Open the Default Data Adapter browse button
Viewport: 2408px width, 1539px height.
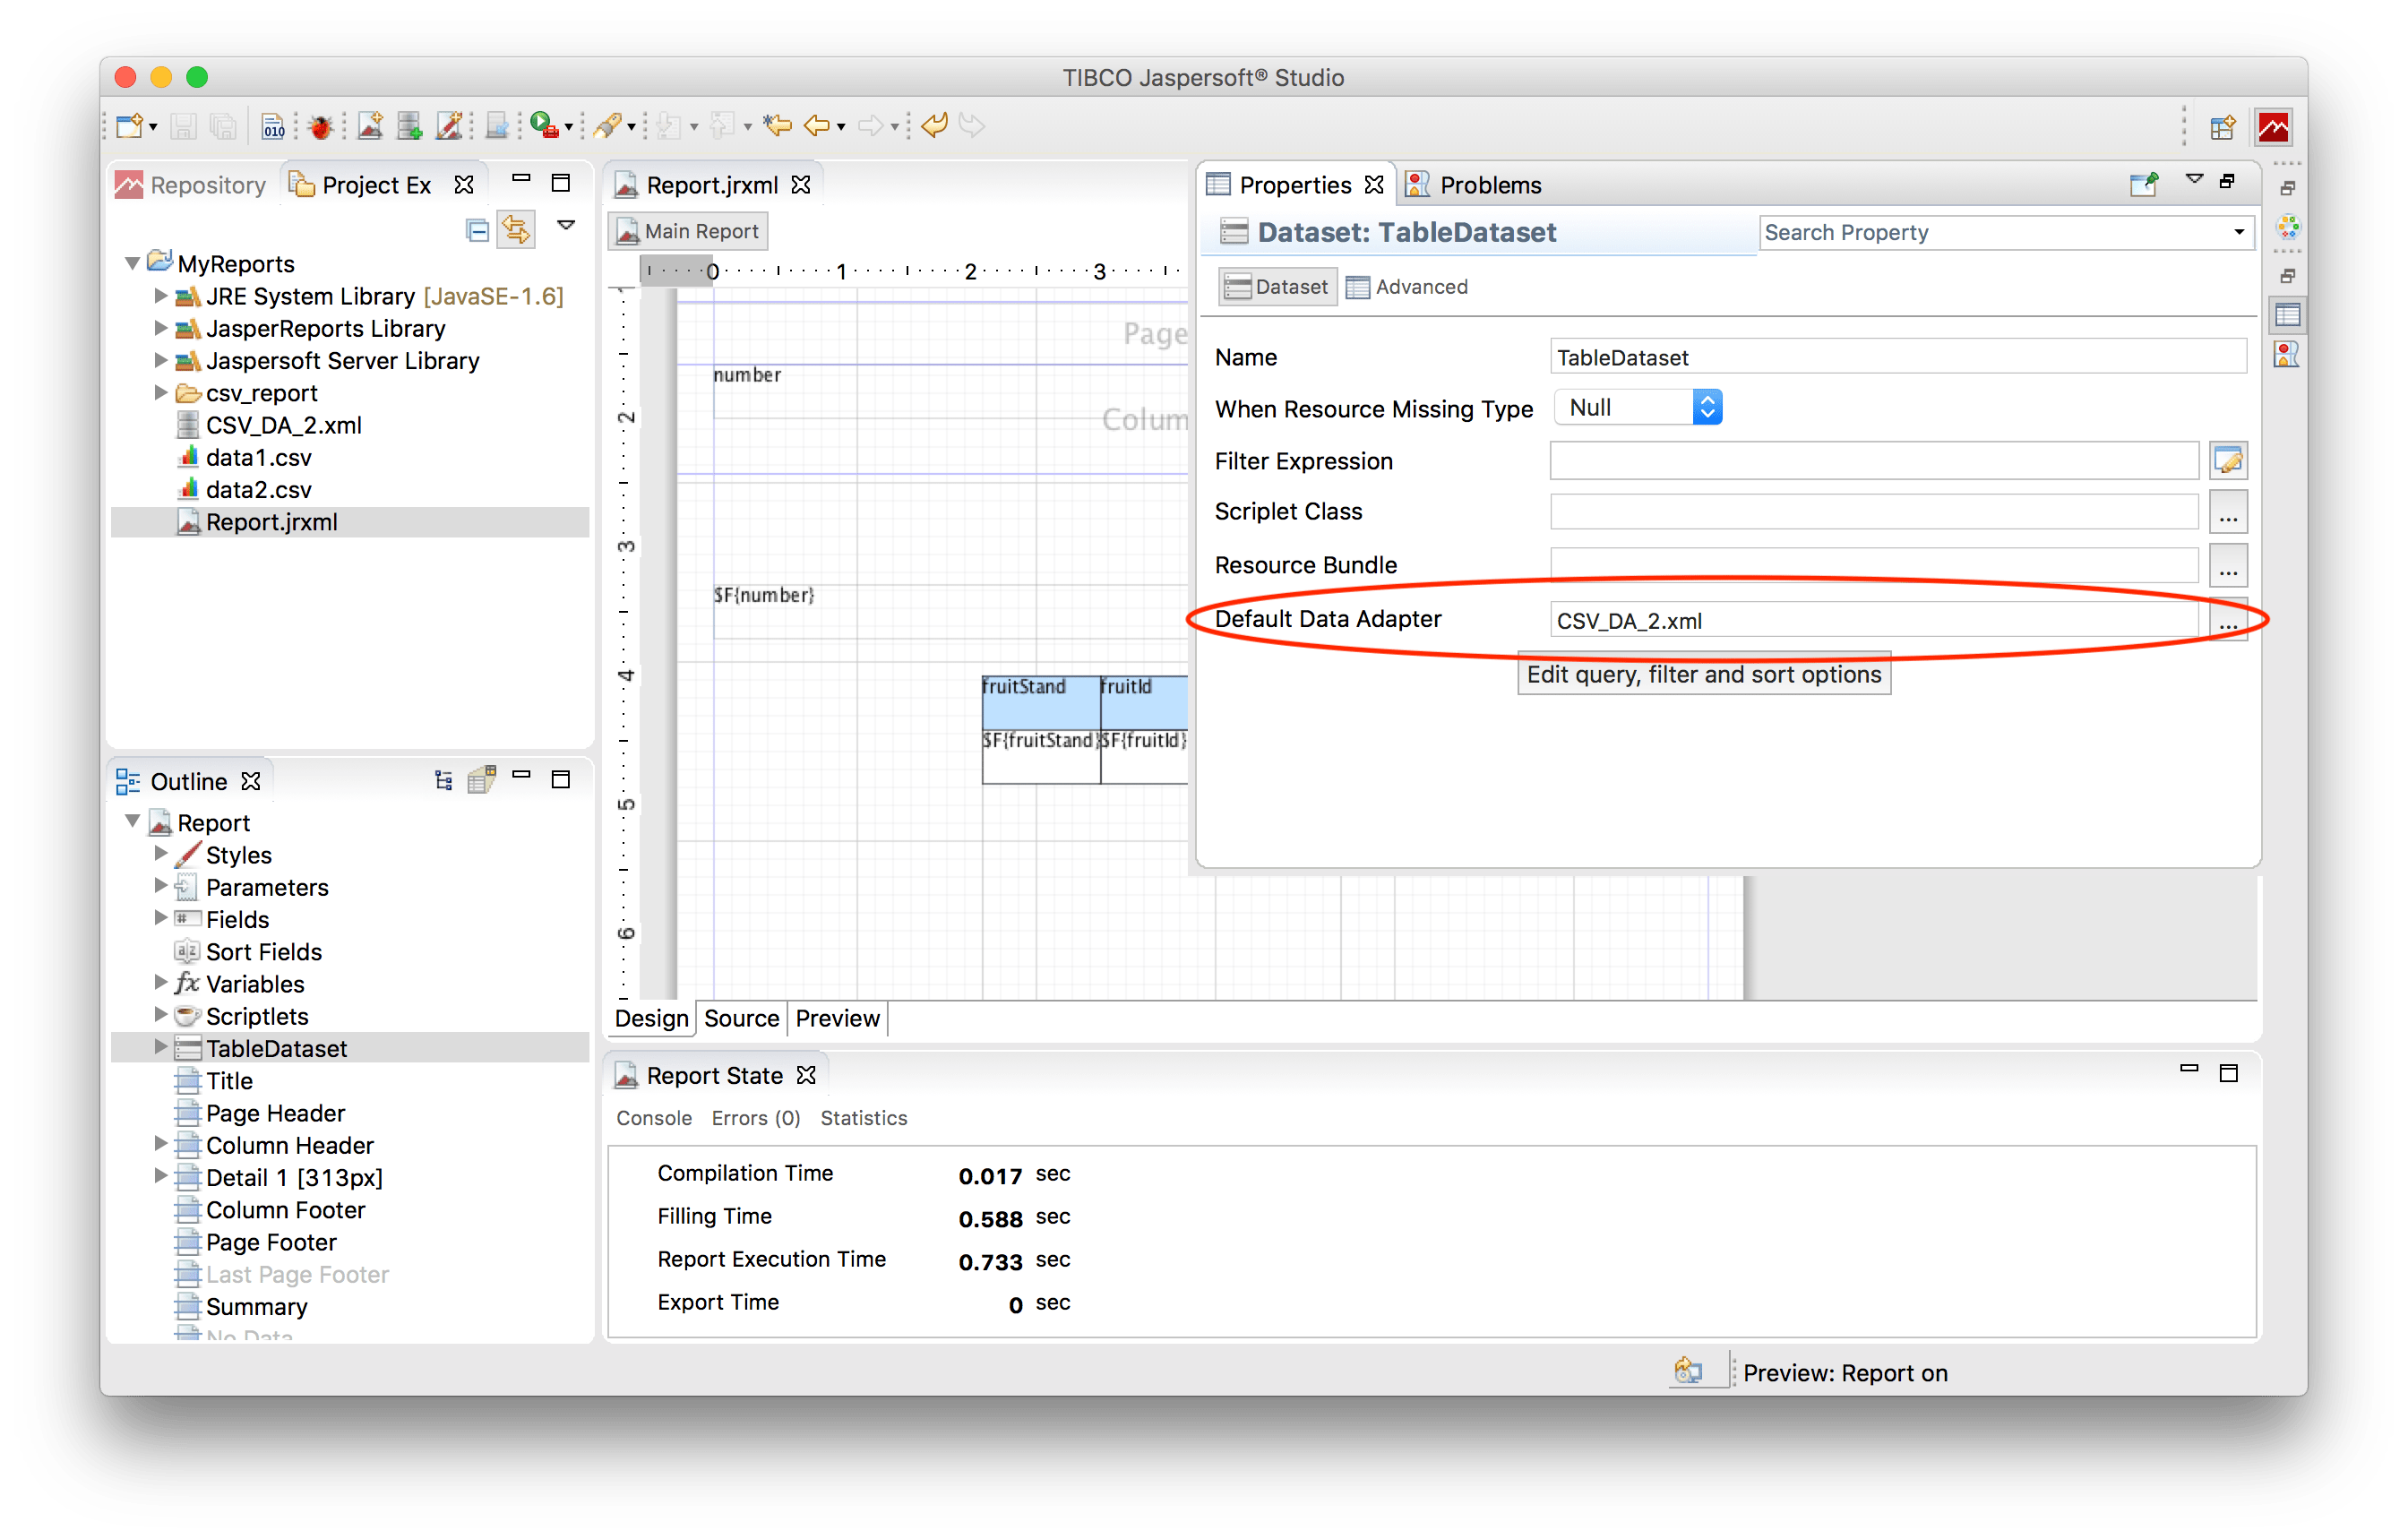click(x=2228, y=619)
